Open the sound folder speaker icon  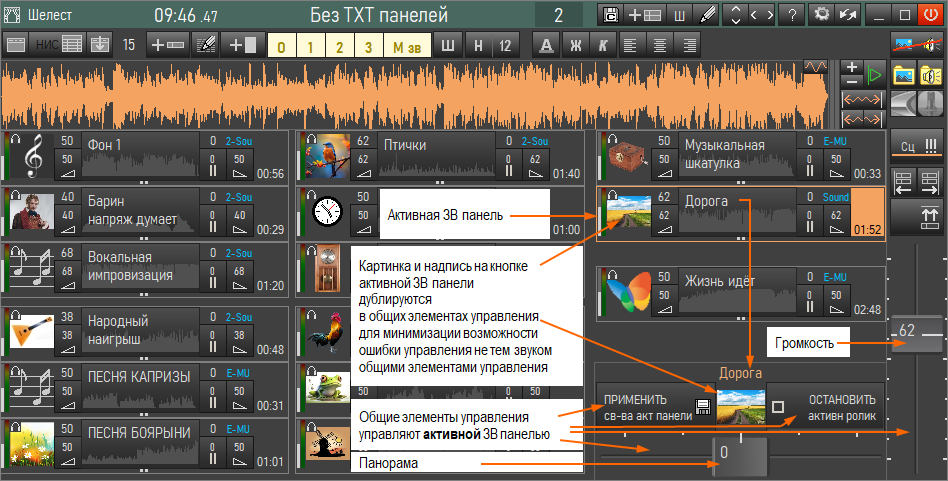930,75
